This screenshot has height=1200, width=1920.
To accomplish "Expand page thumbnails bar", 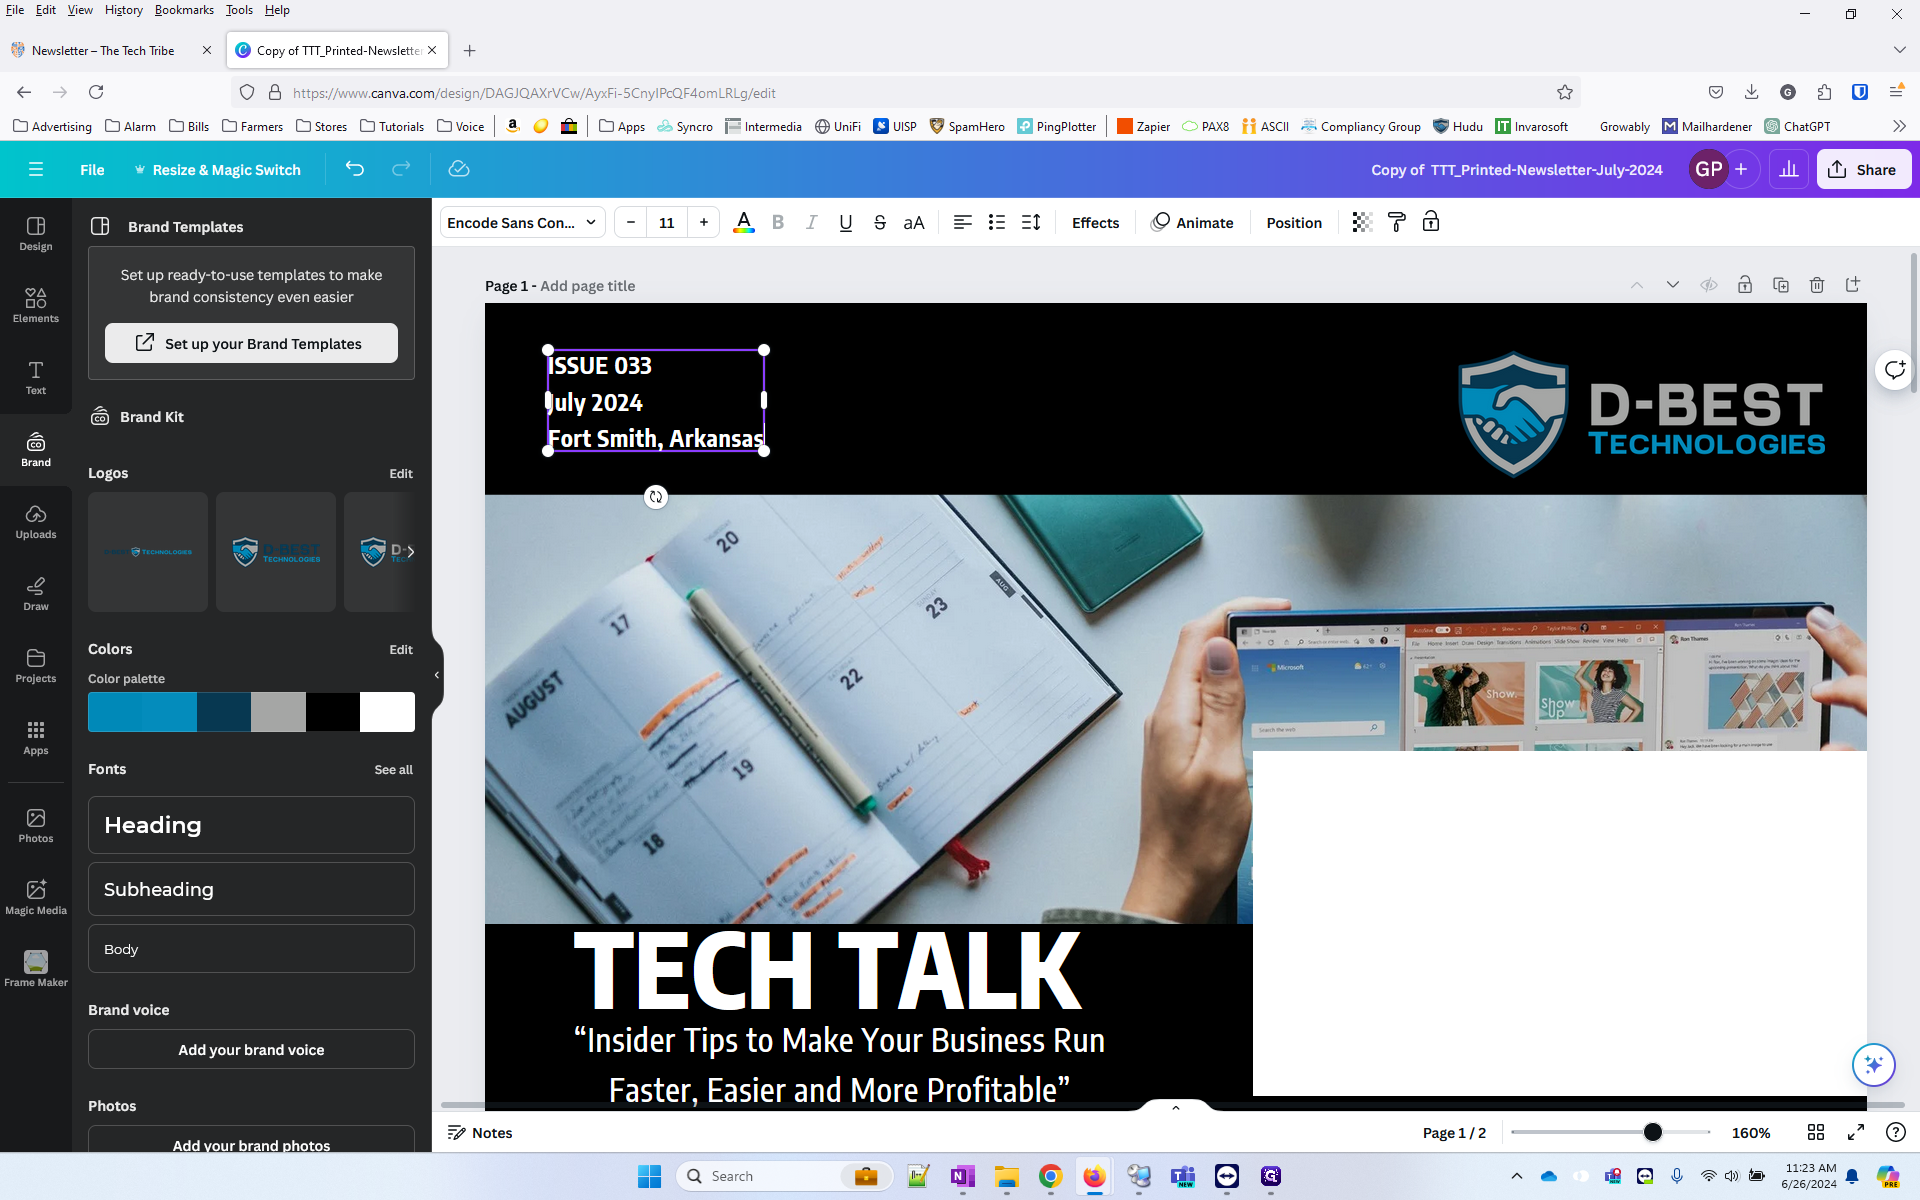I will [x=1176, y=1107].
